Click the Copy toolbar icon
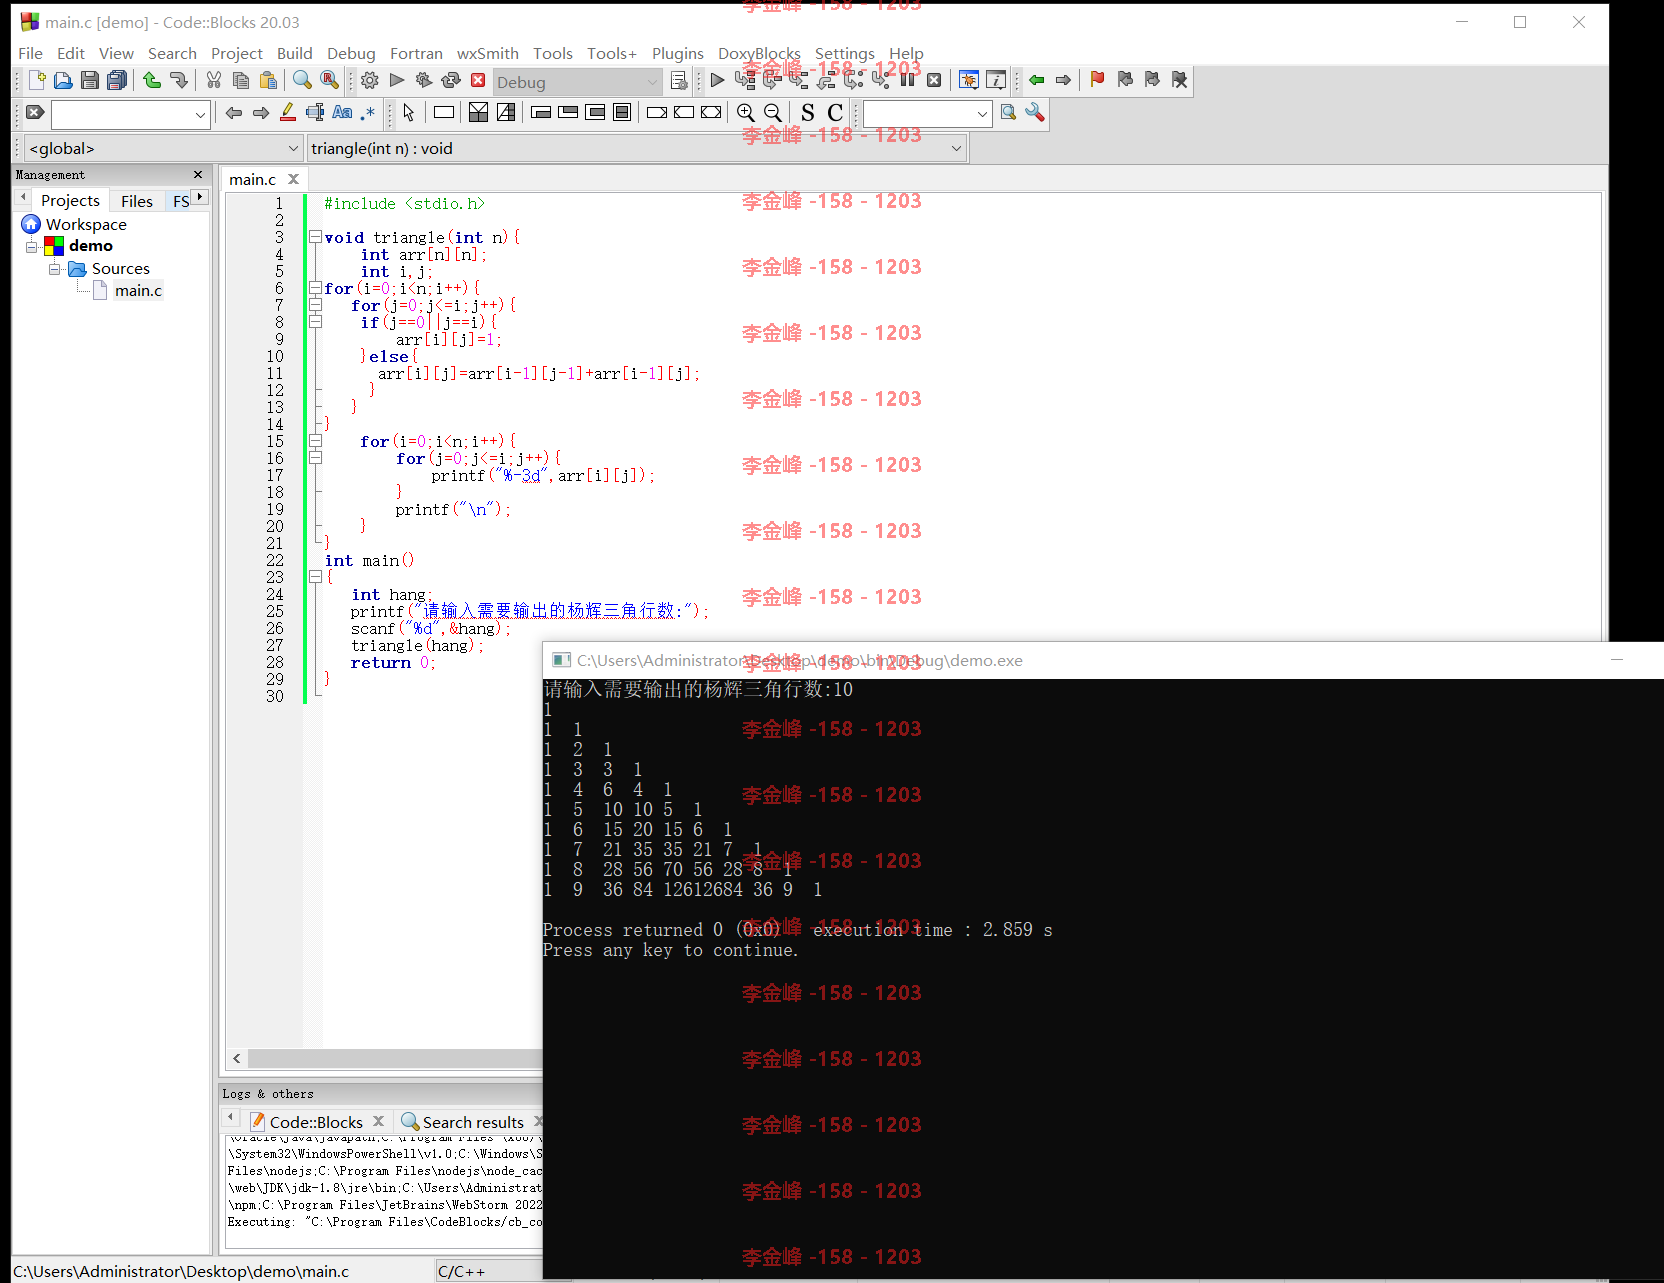1664x1283 pixels. pos(241,80)
